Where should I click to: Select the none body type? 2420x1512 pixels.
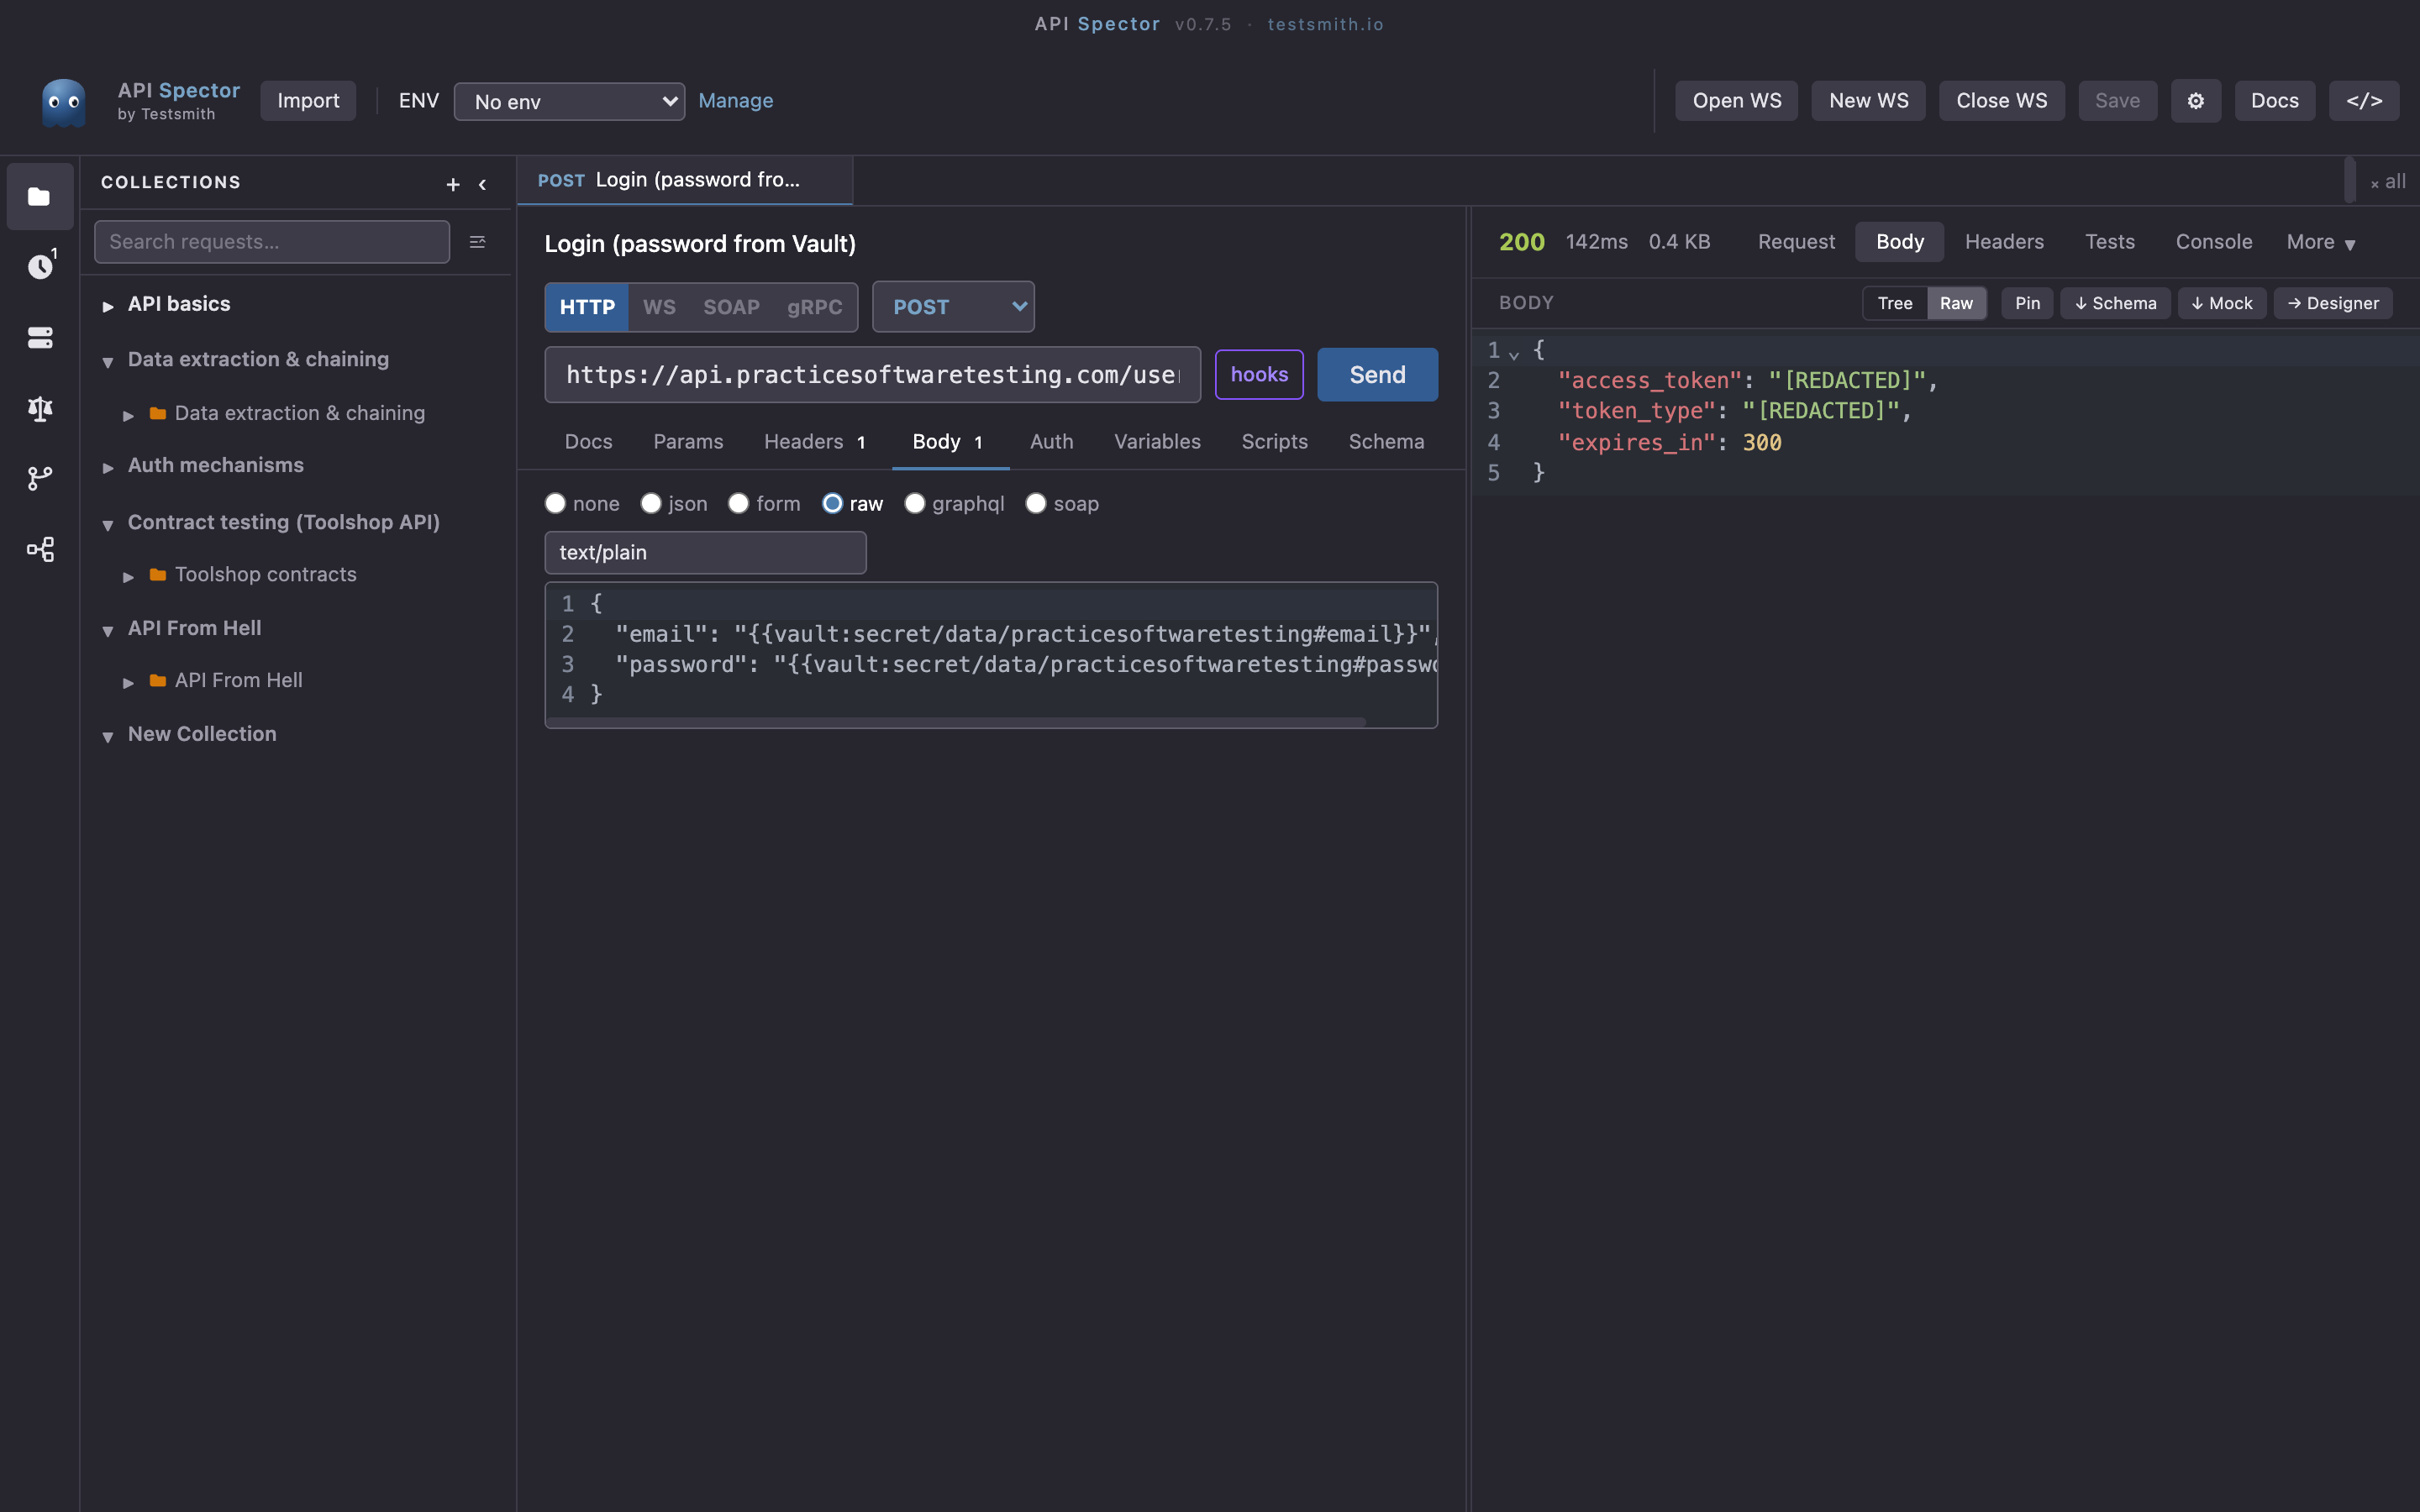click(x=555, y=503)
